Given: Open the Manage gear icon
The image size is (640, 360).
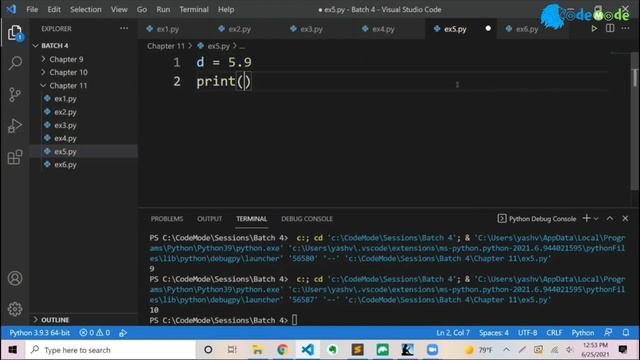Looking at the screenshot, I should click(15, 309).
